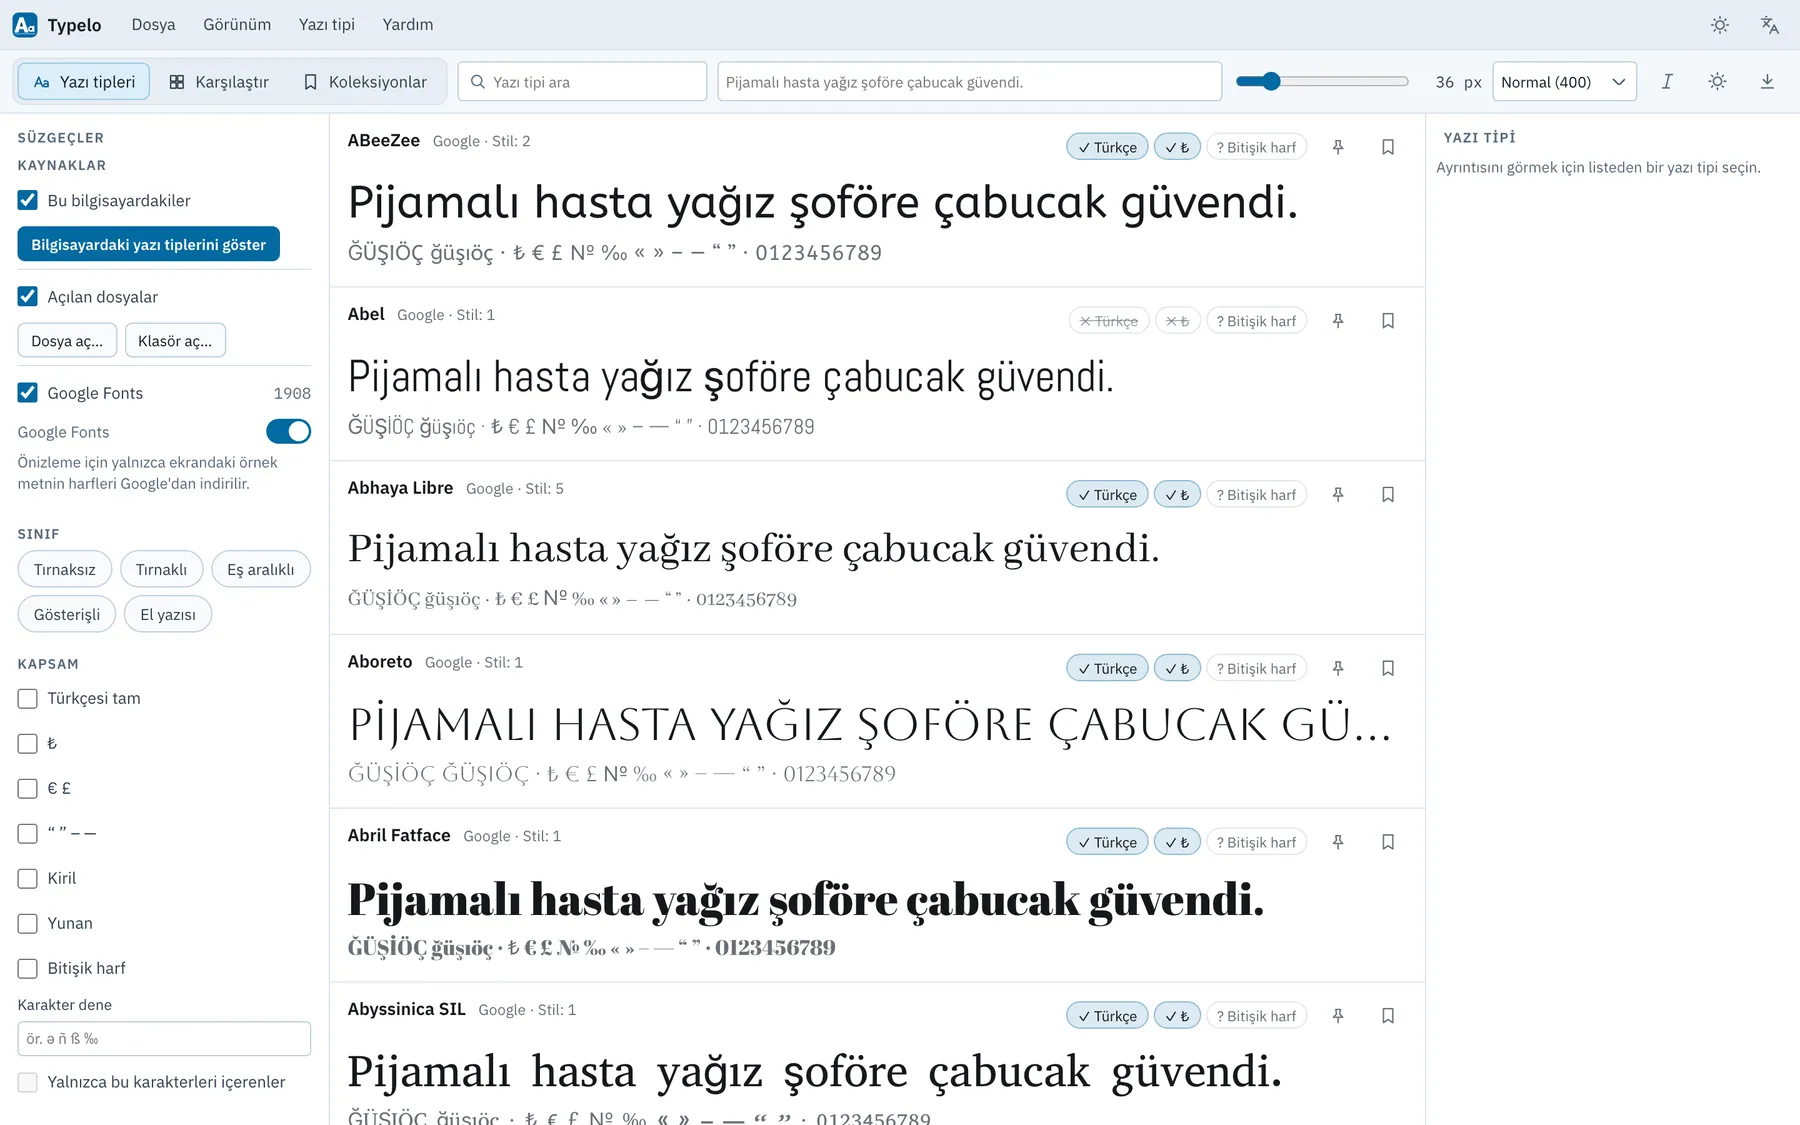Switch to Koleksiyonlar tab
Viewport: 1800px width, 1125px height.
tap(365, 82)
